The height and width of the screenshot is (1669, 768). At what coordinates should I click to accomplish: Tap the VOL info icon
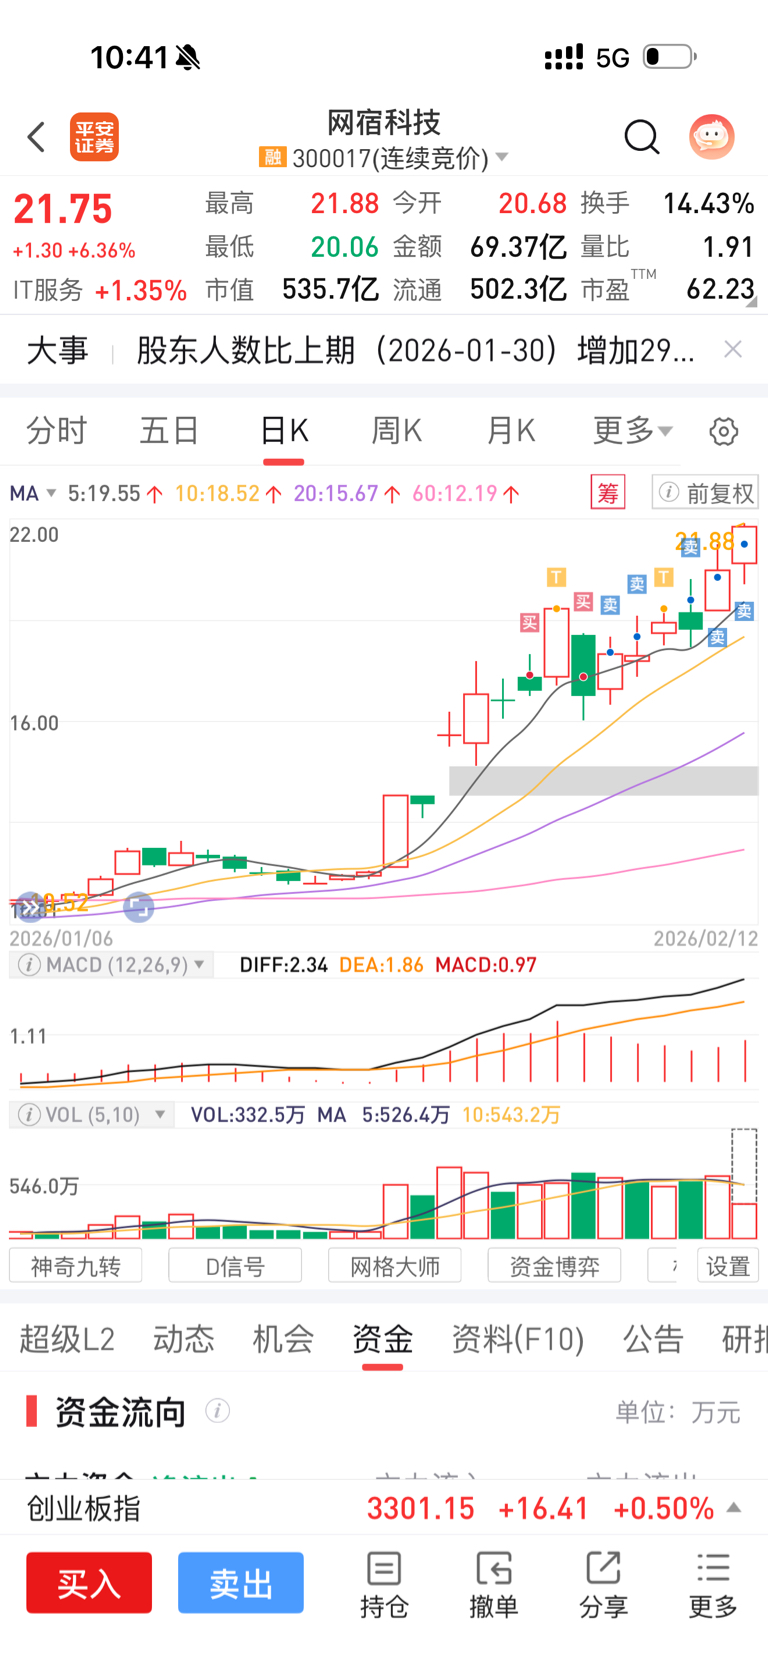[30, 1114]
